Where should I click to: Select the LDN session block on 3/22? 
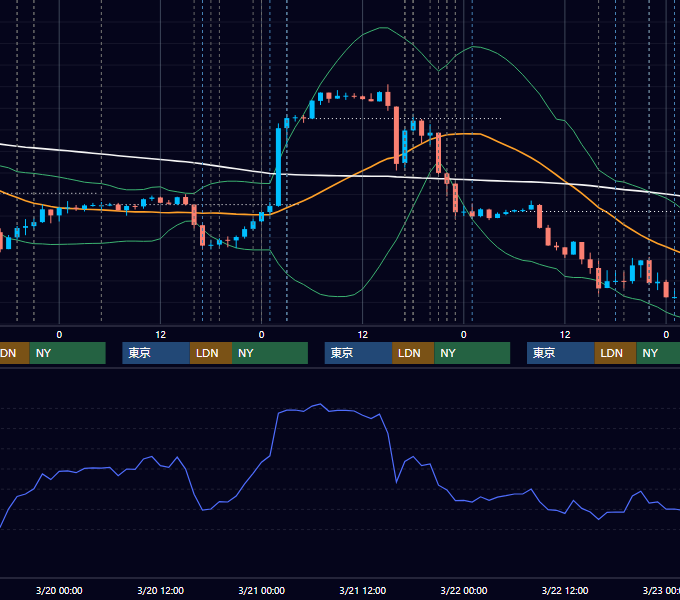click(x=615, y=353)
